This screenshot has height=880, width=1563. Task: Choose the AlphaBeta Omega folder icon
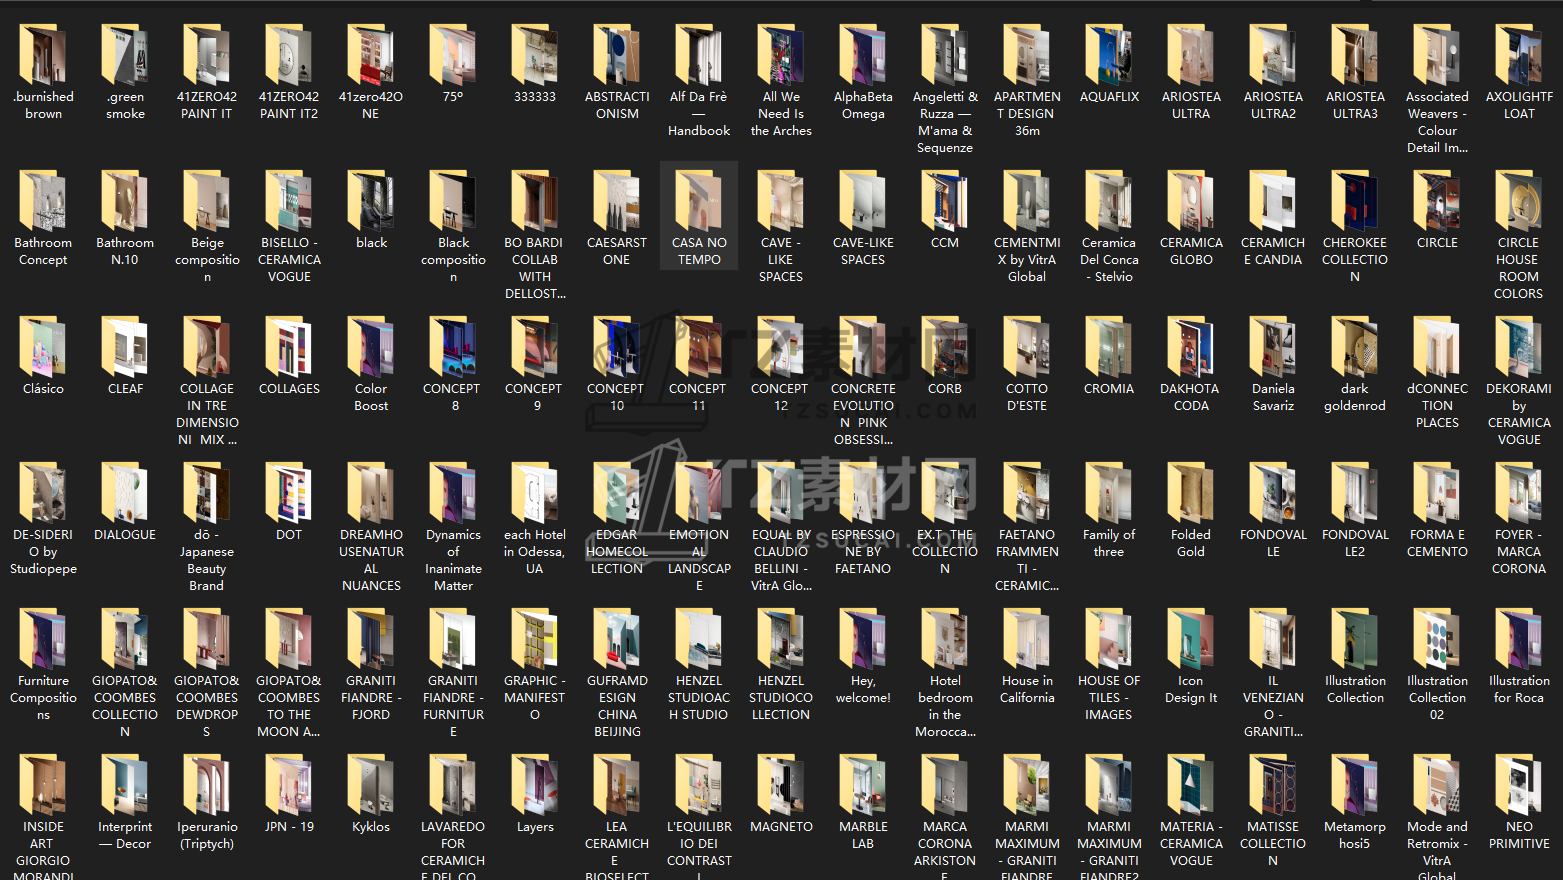863,55
